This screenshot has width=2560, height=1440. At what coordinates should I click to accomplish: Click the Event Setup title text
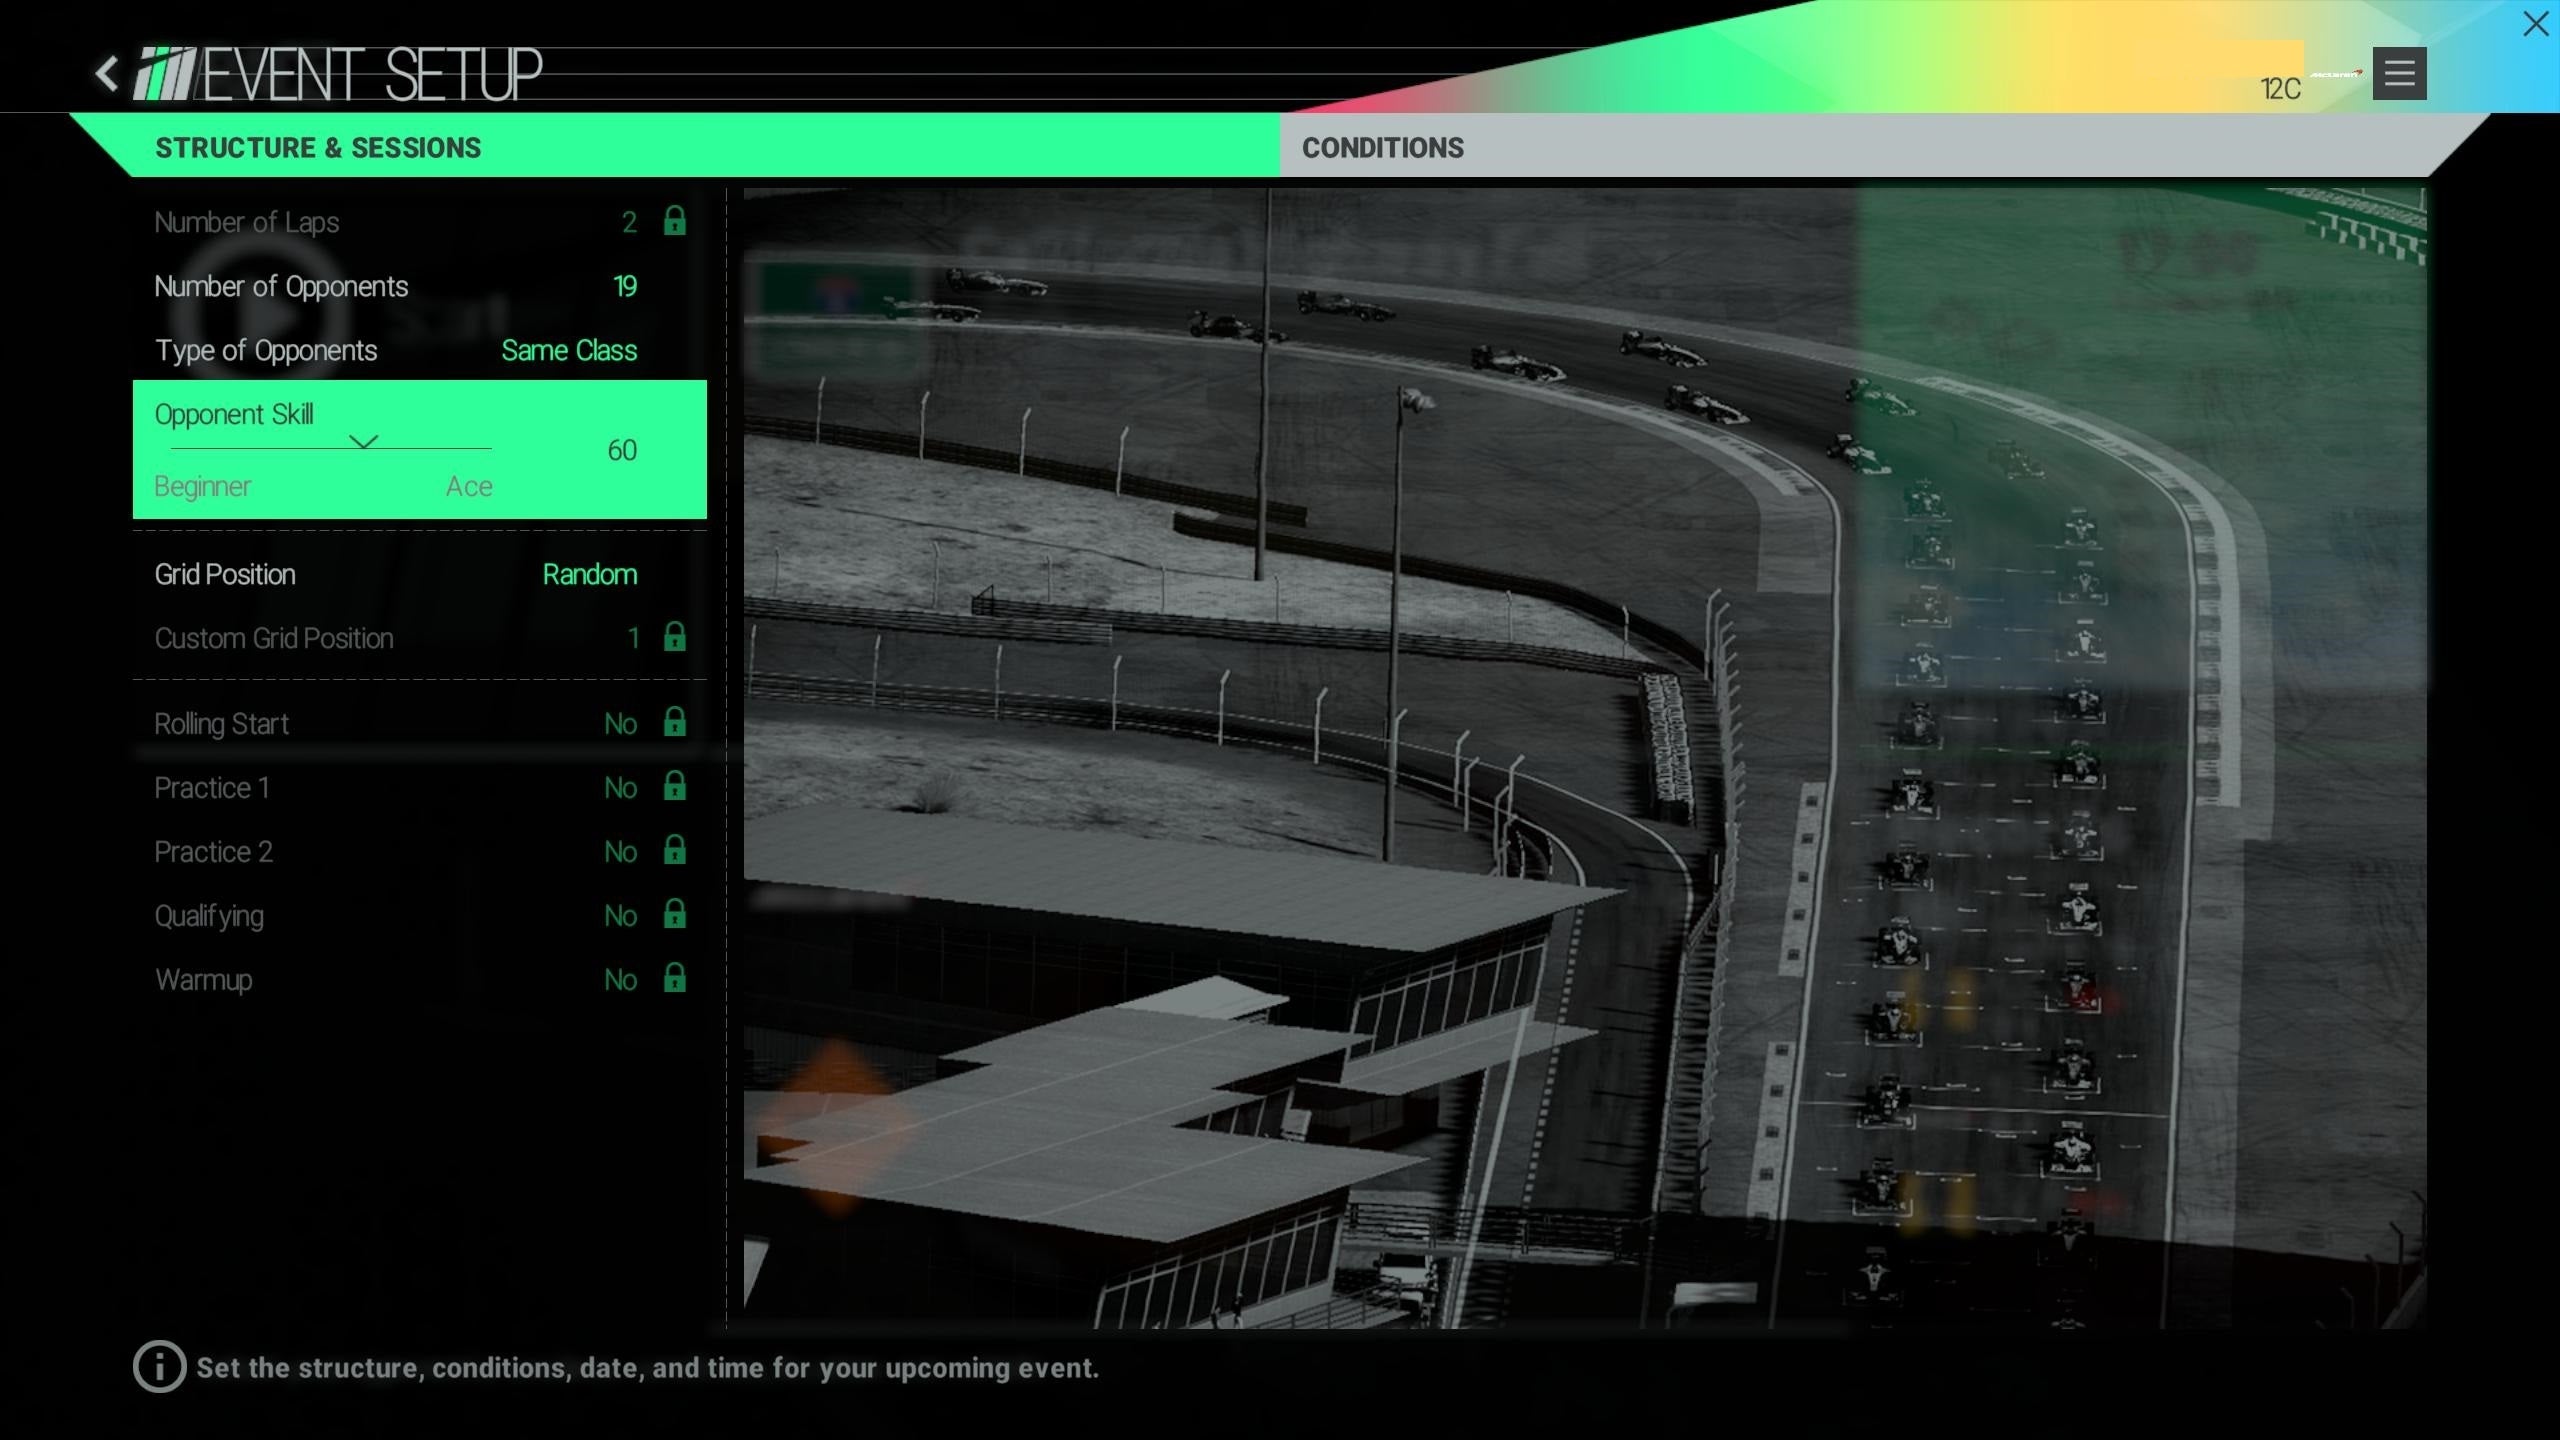tap(373, 75)
